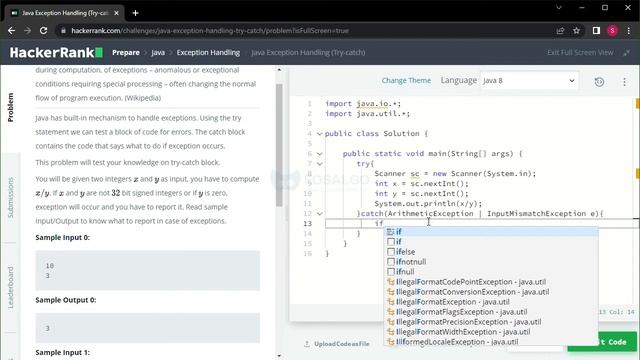Select the 'ifelse' suggestion

[x=491, y=252]
